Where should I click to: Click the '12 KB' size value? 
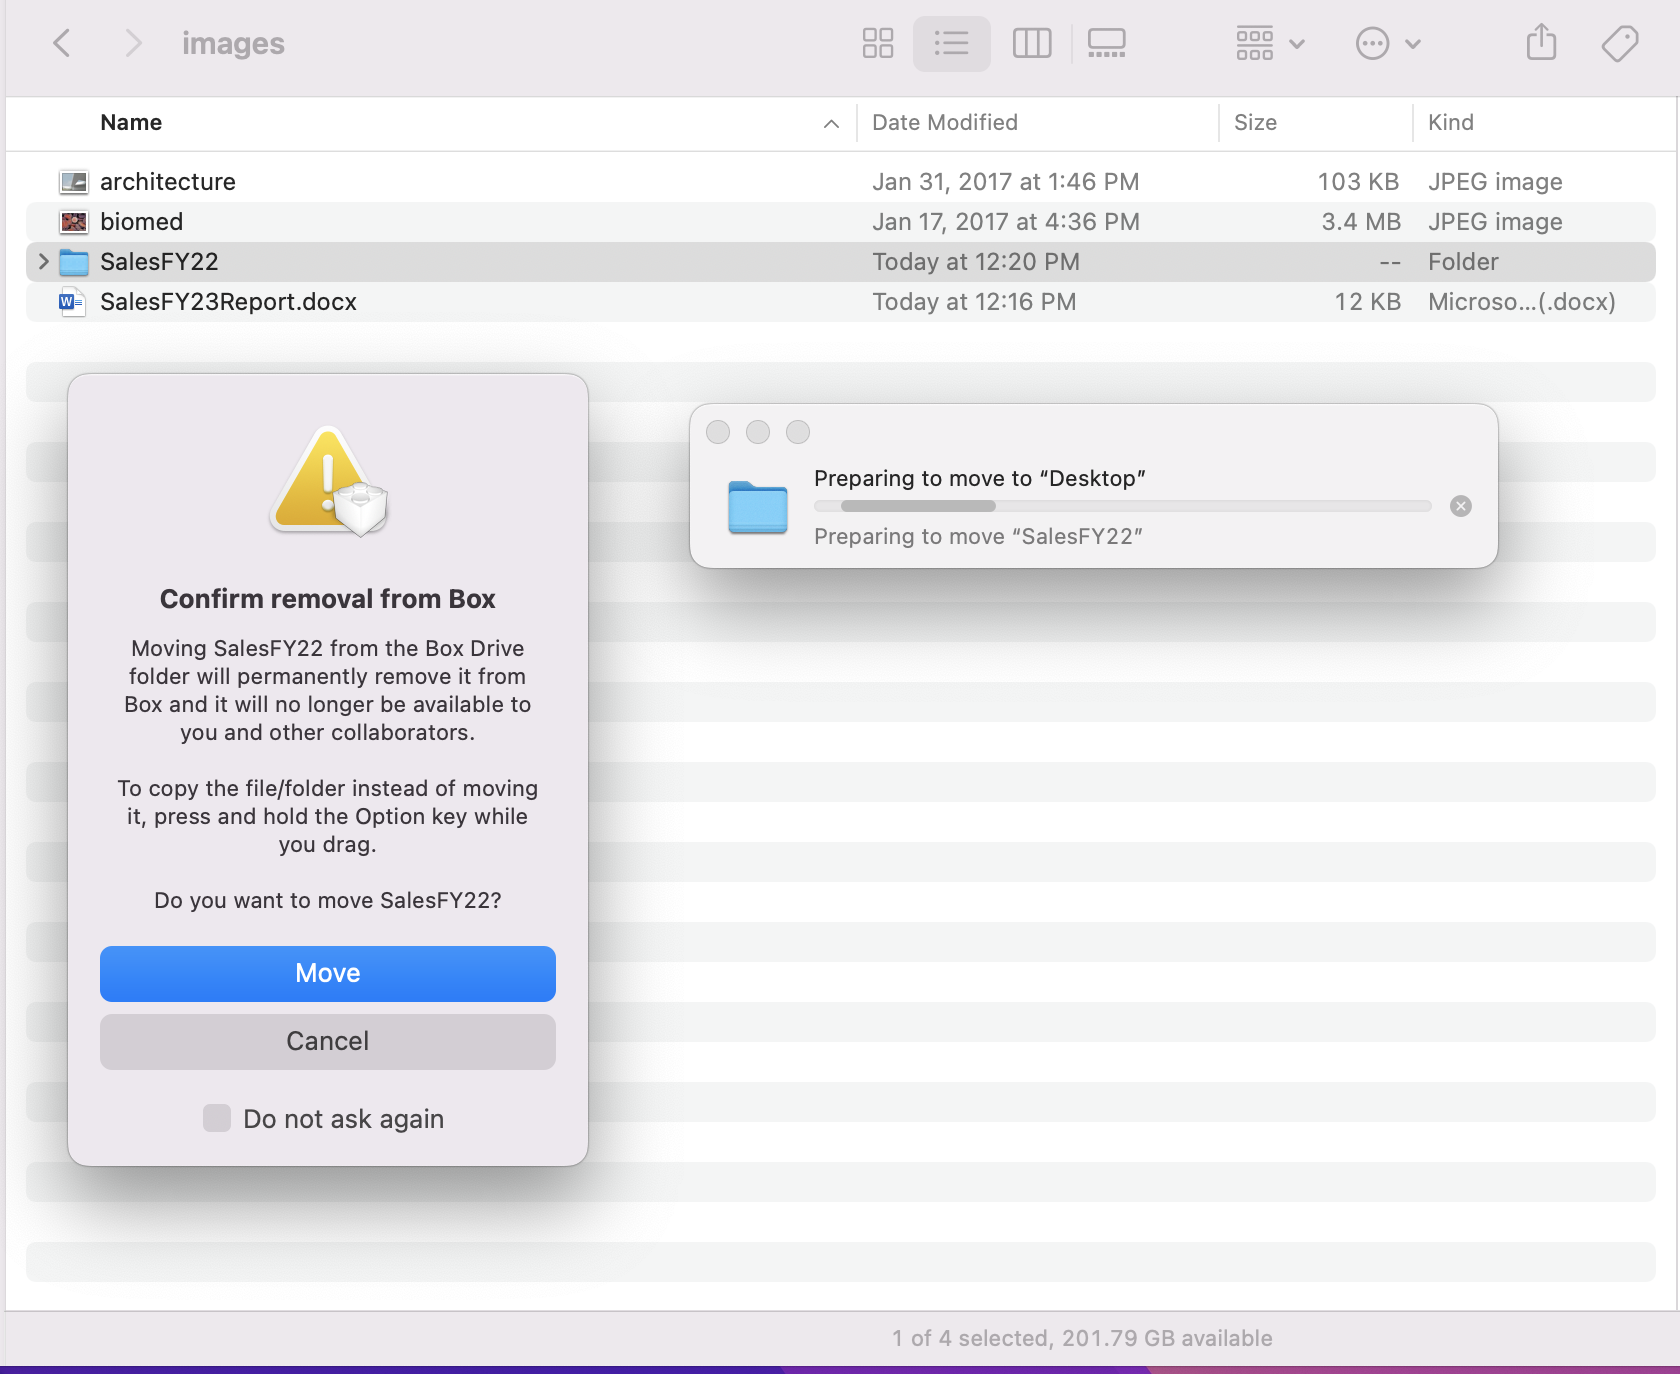click(1367, 301)
